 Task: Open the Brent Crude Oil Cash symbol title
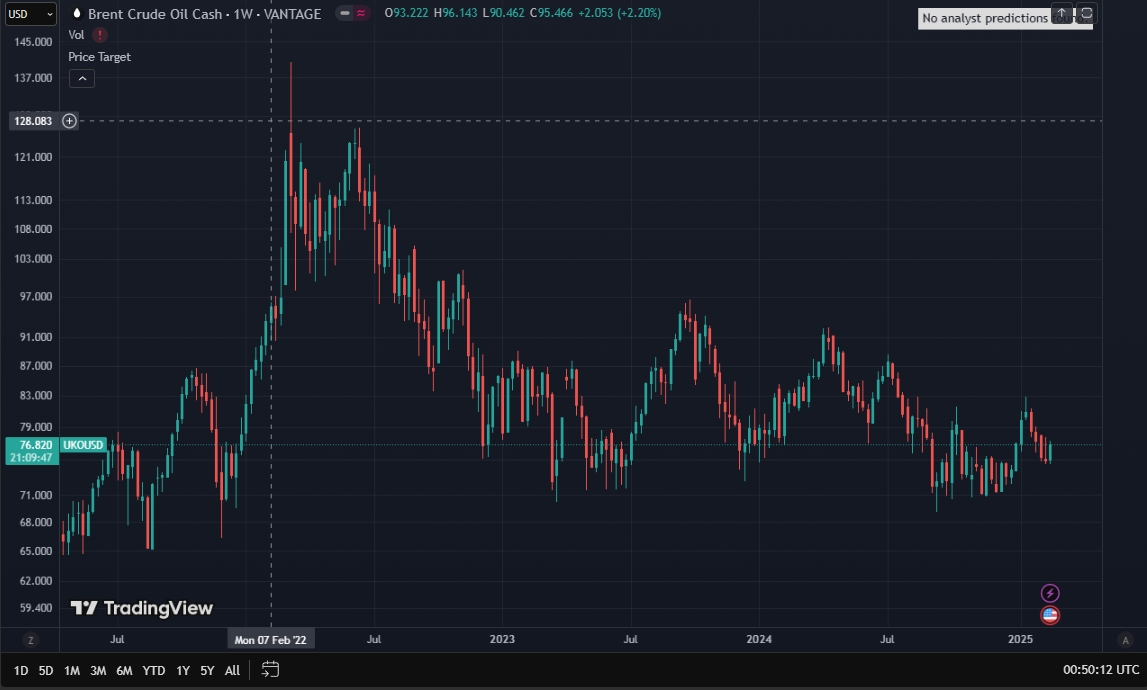click(x=204, y=14)
